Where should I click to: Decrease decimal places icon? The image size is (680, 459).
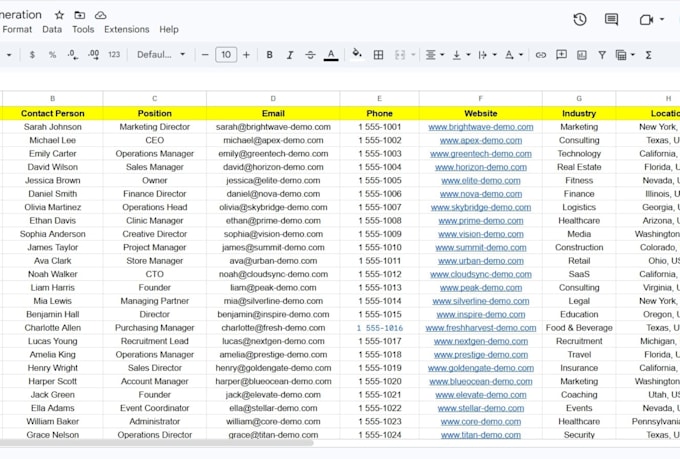tap(73, 55)
